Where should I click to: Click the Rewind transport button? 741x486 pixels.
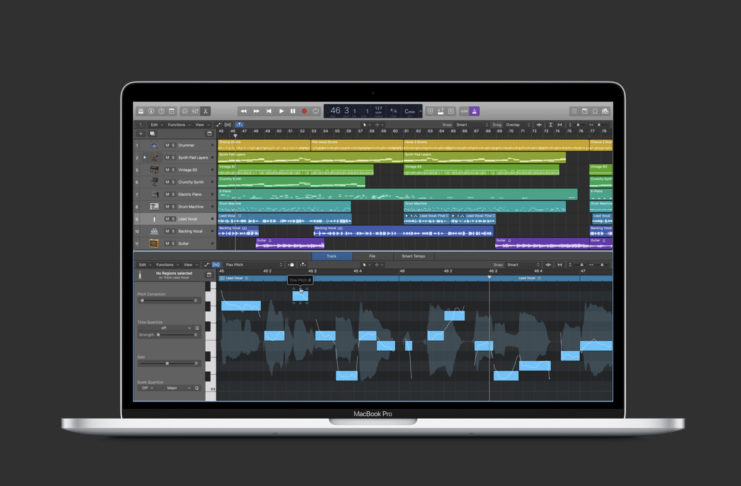[x=244, y=111]
